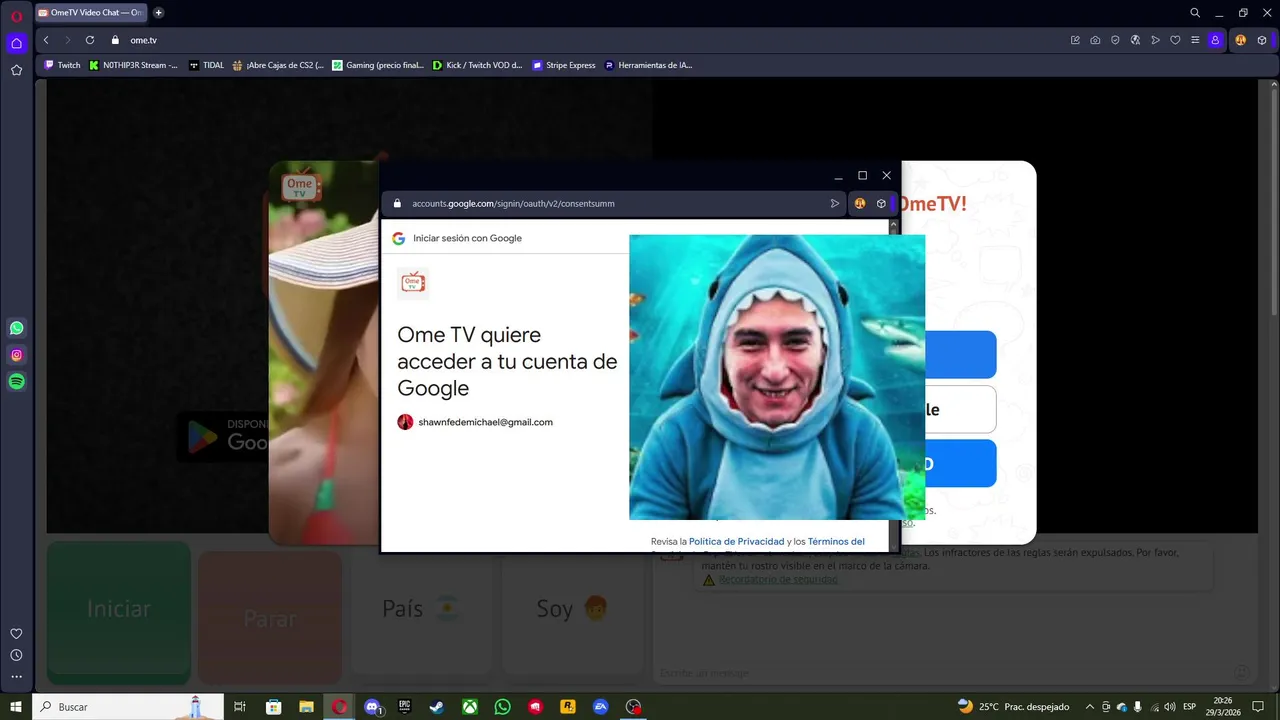Open the Windows Start menu
The width and height of the screenshot is (1280, 720).
pyautogui.click(x=16, y=706)
